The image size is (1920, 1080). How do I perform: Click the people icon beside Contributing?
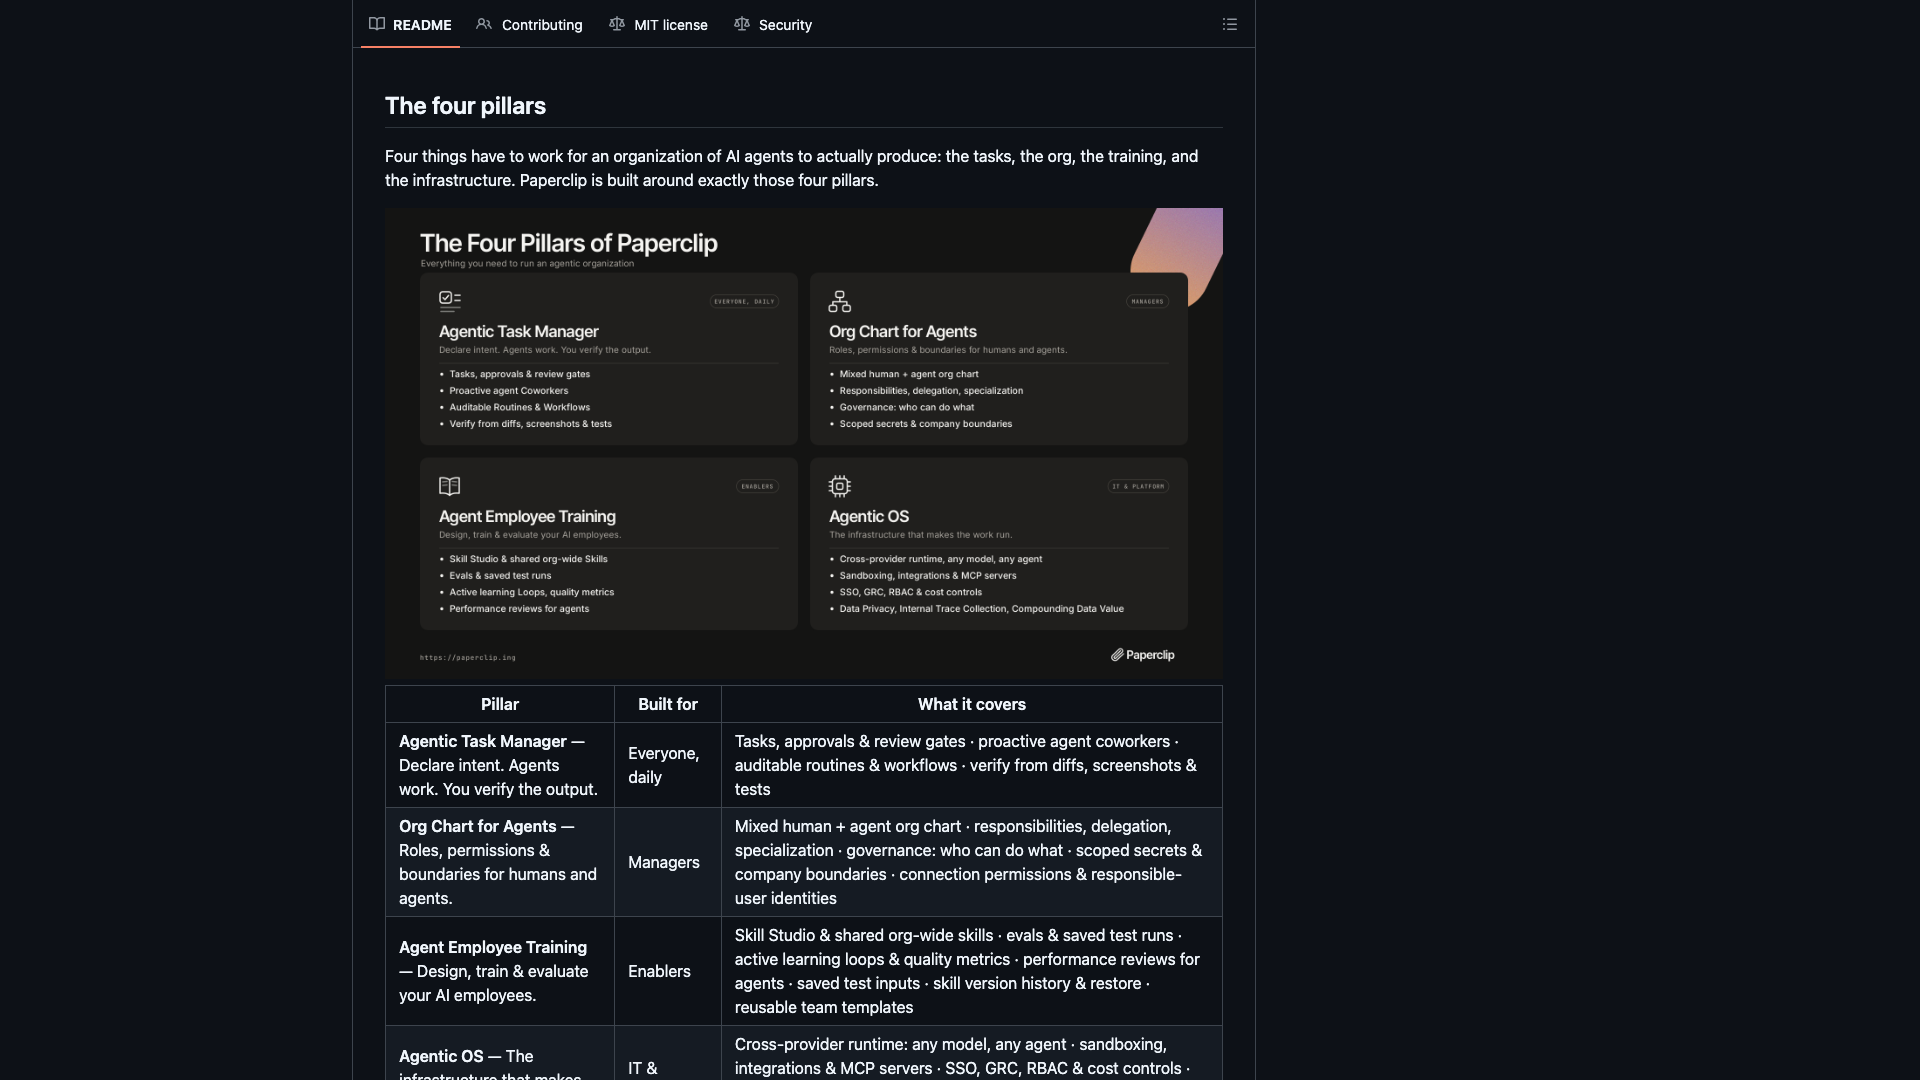coord(484,24)
